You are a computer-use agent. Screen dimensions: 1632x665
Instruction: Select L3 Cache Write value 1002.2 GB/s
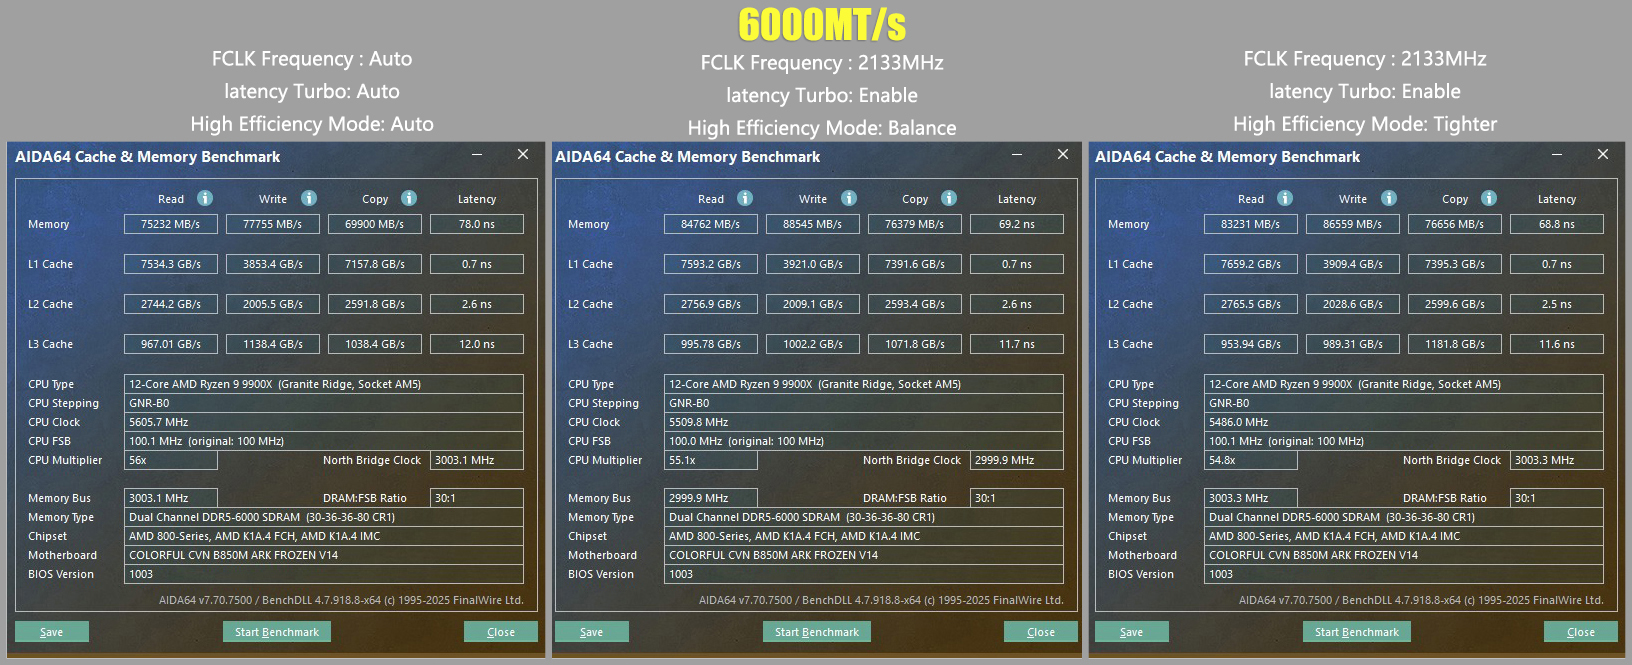tap(813, 344)
